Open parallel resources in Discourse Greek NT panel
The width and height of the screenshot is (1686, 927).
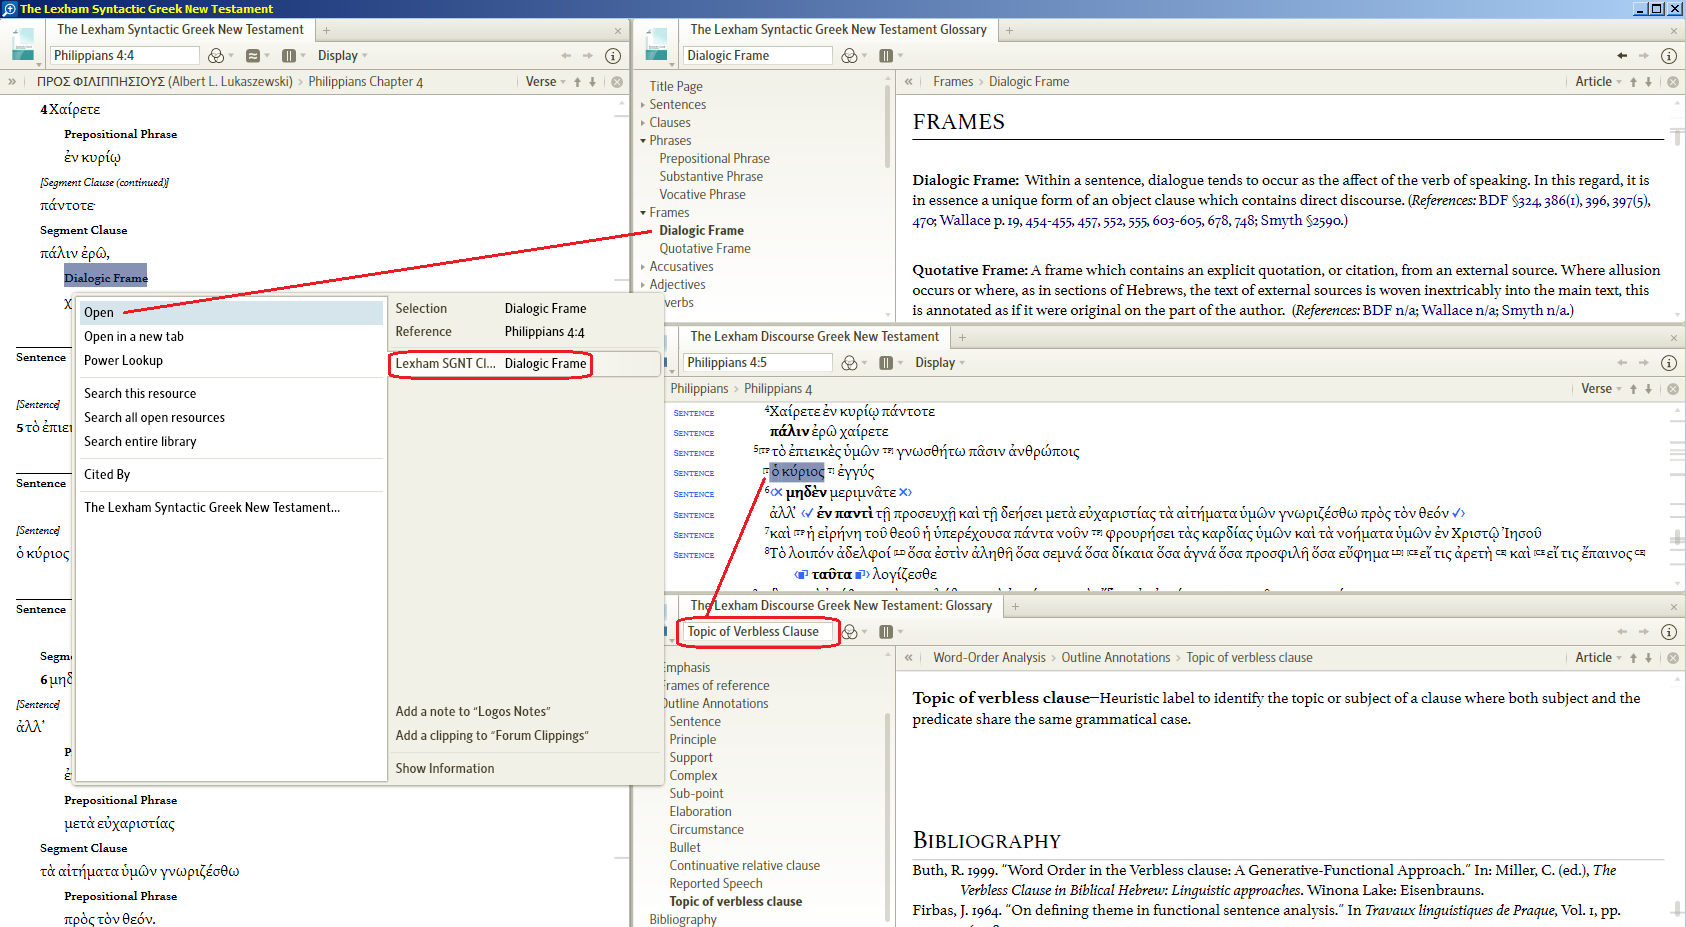pos(885,363)
